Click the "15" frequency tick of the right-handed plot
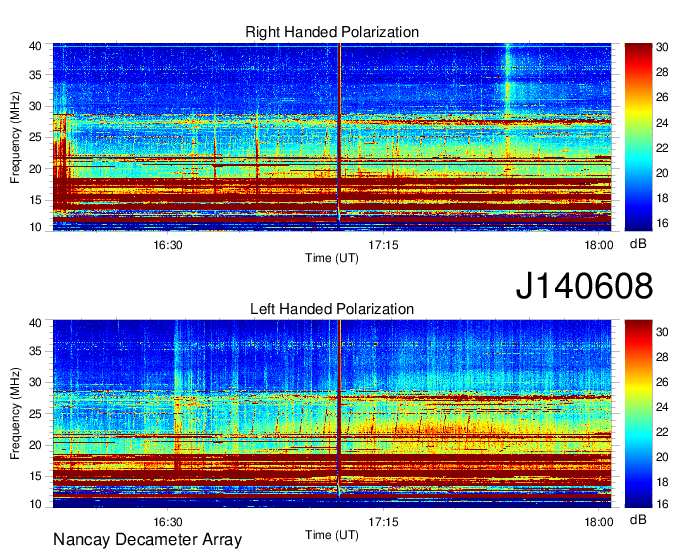Image resolution: width=680 pixels, height=552 pixels. pyautogui.click(x=35, y=200)
